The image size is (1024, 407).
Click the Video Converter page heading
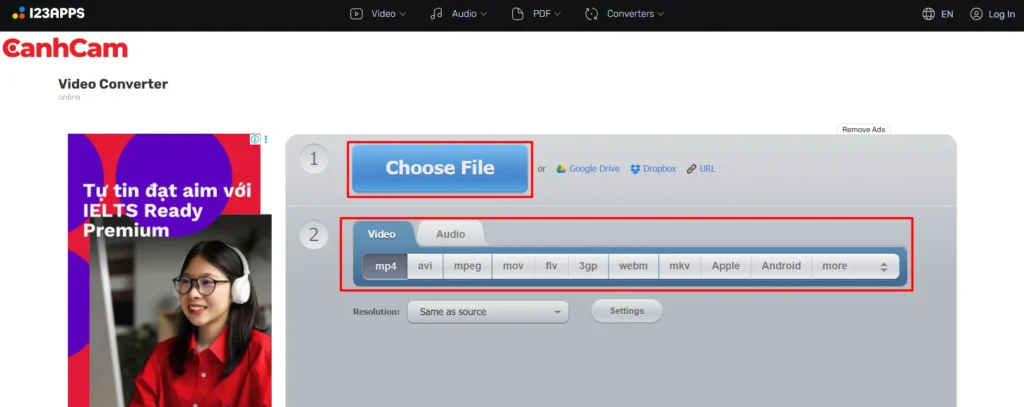pyautogui.click(x=113, y=84)
